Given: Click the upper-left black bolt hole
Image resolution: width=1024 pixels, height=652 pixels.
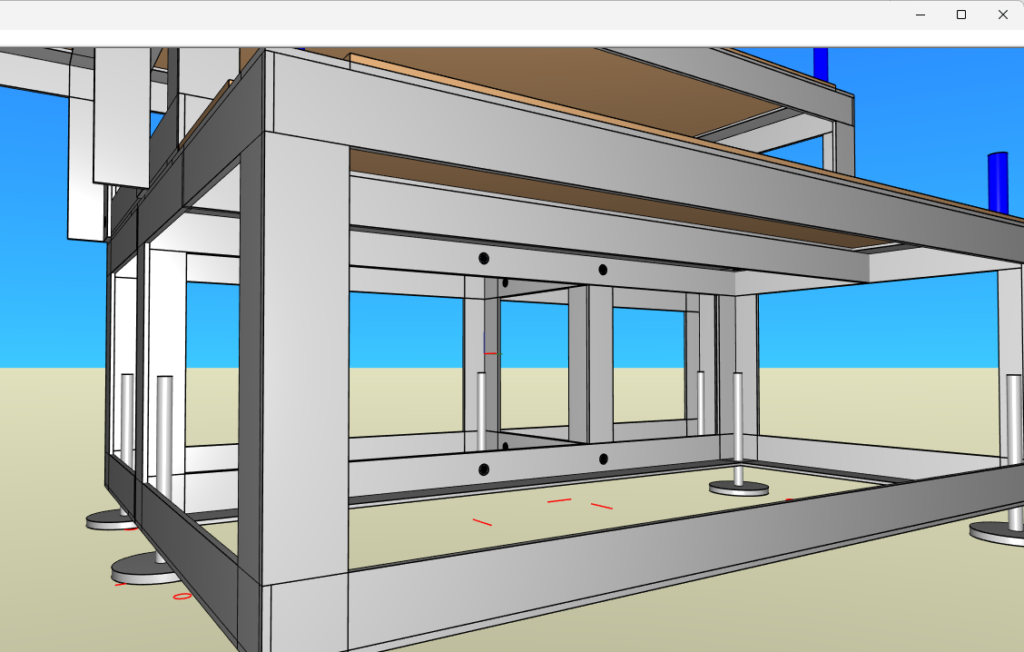Looking at the screenshot, I should [x=483, y=258].
